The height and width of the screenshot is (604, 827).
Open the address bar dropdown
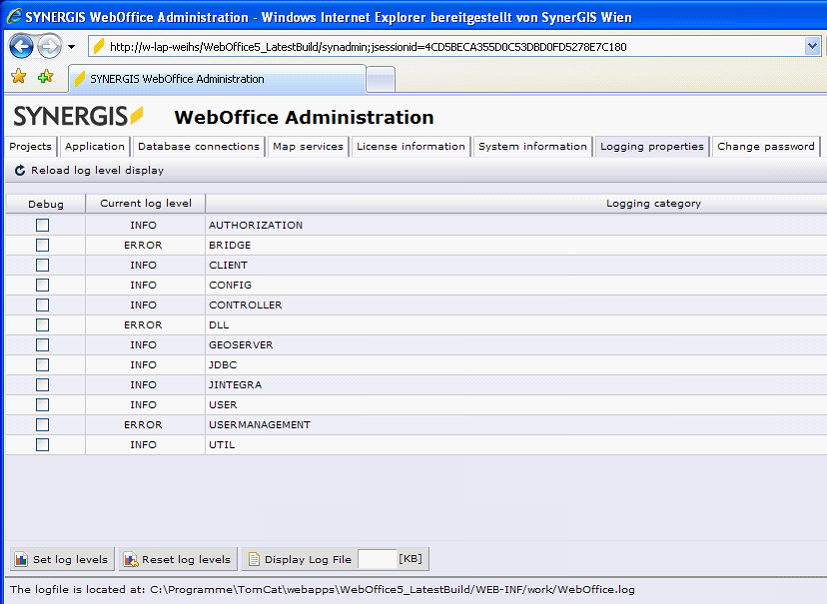pyautogui.click(x=812, y=45)
